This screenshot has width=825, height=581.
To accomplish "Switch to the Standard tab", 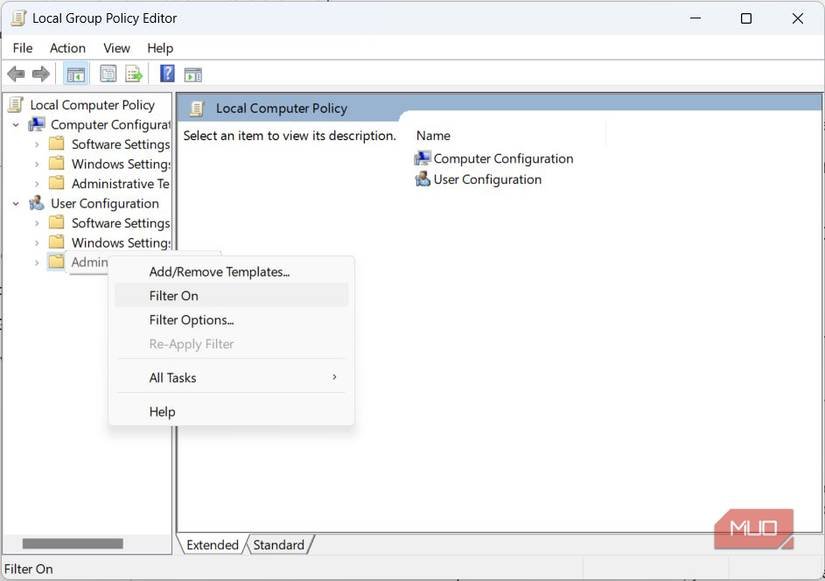I will click(279, 545).
